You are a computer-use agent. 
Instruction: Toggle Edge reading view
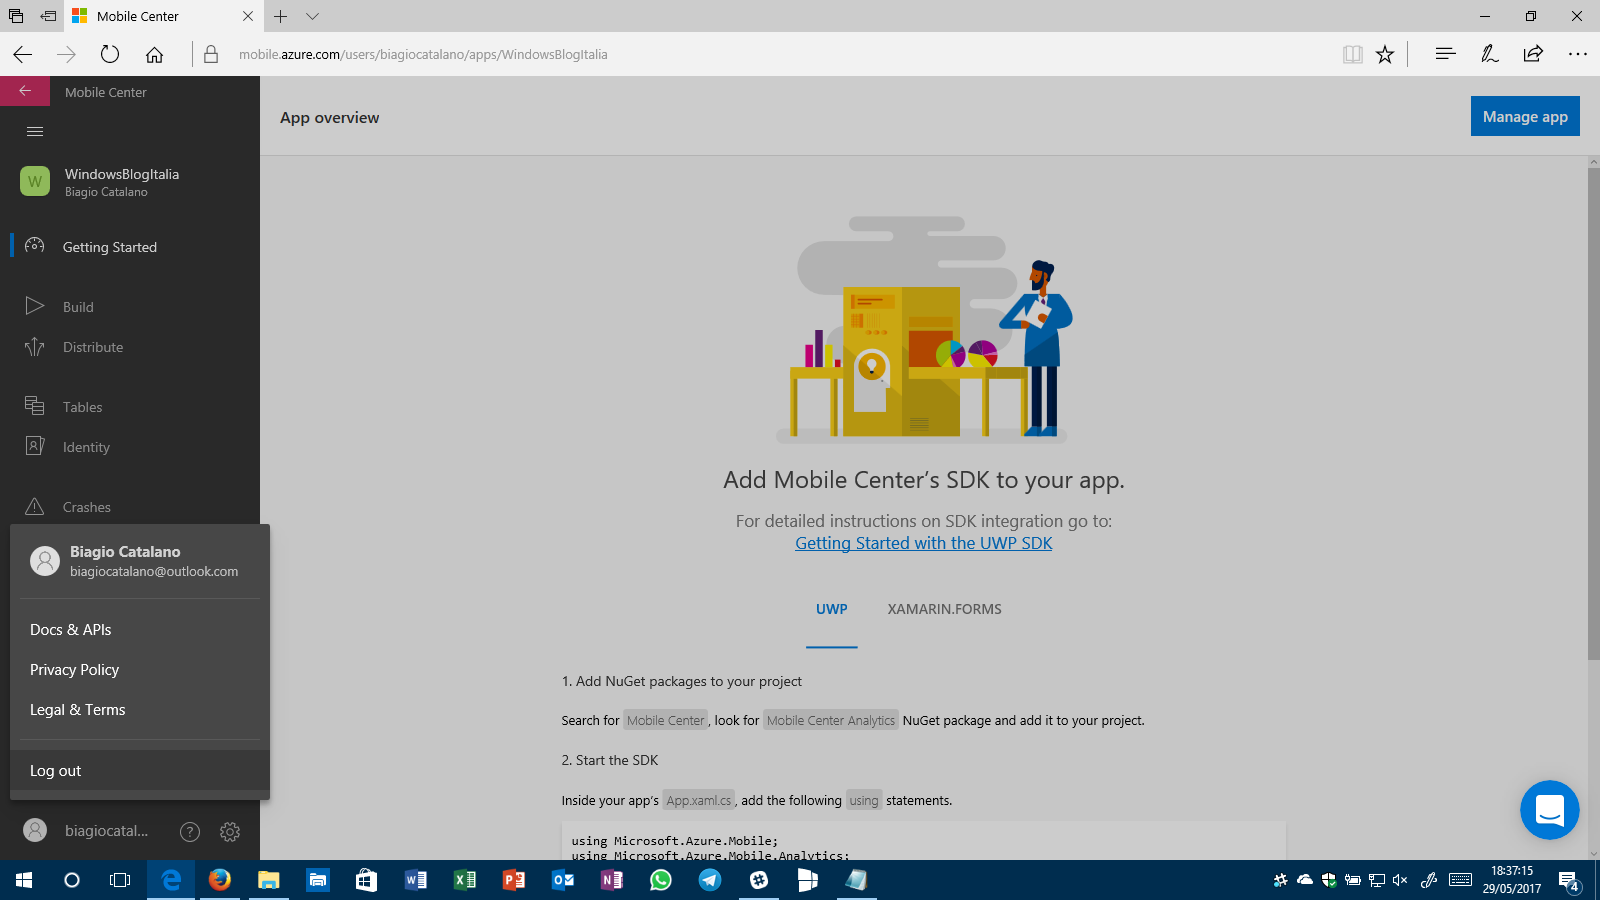click(x=1352, y=54)
